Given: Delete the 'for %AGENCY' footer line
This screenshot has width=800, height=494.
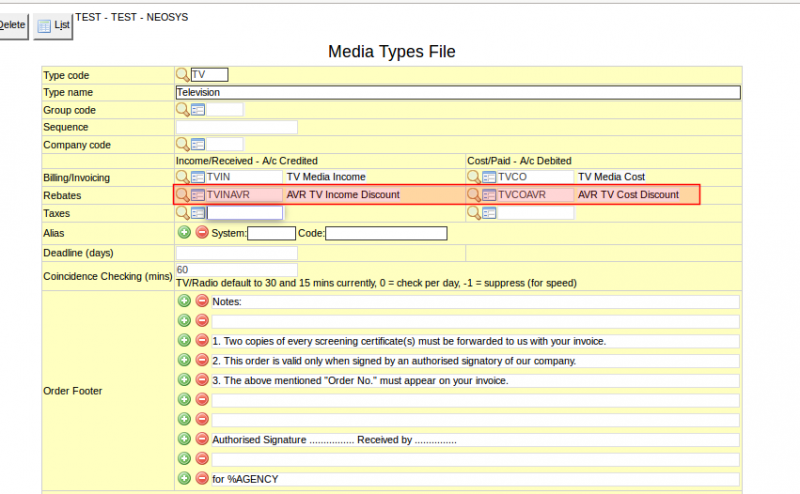Looking at the screenshot, I should pyautogui.click(x=202, y=478).
